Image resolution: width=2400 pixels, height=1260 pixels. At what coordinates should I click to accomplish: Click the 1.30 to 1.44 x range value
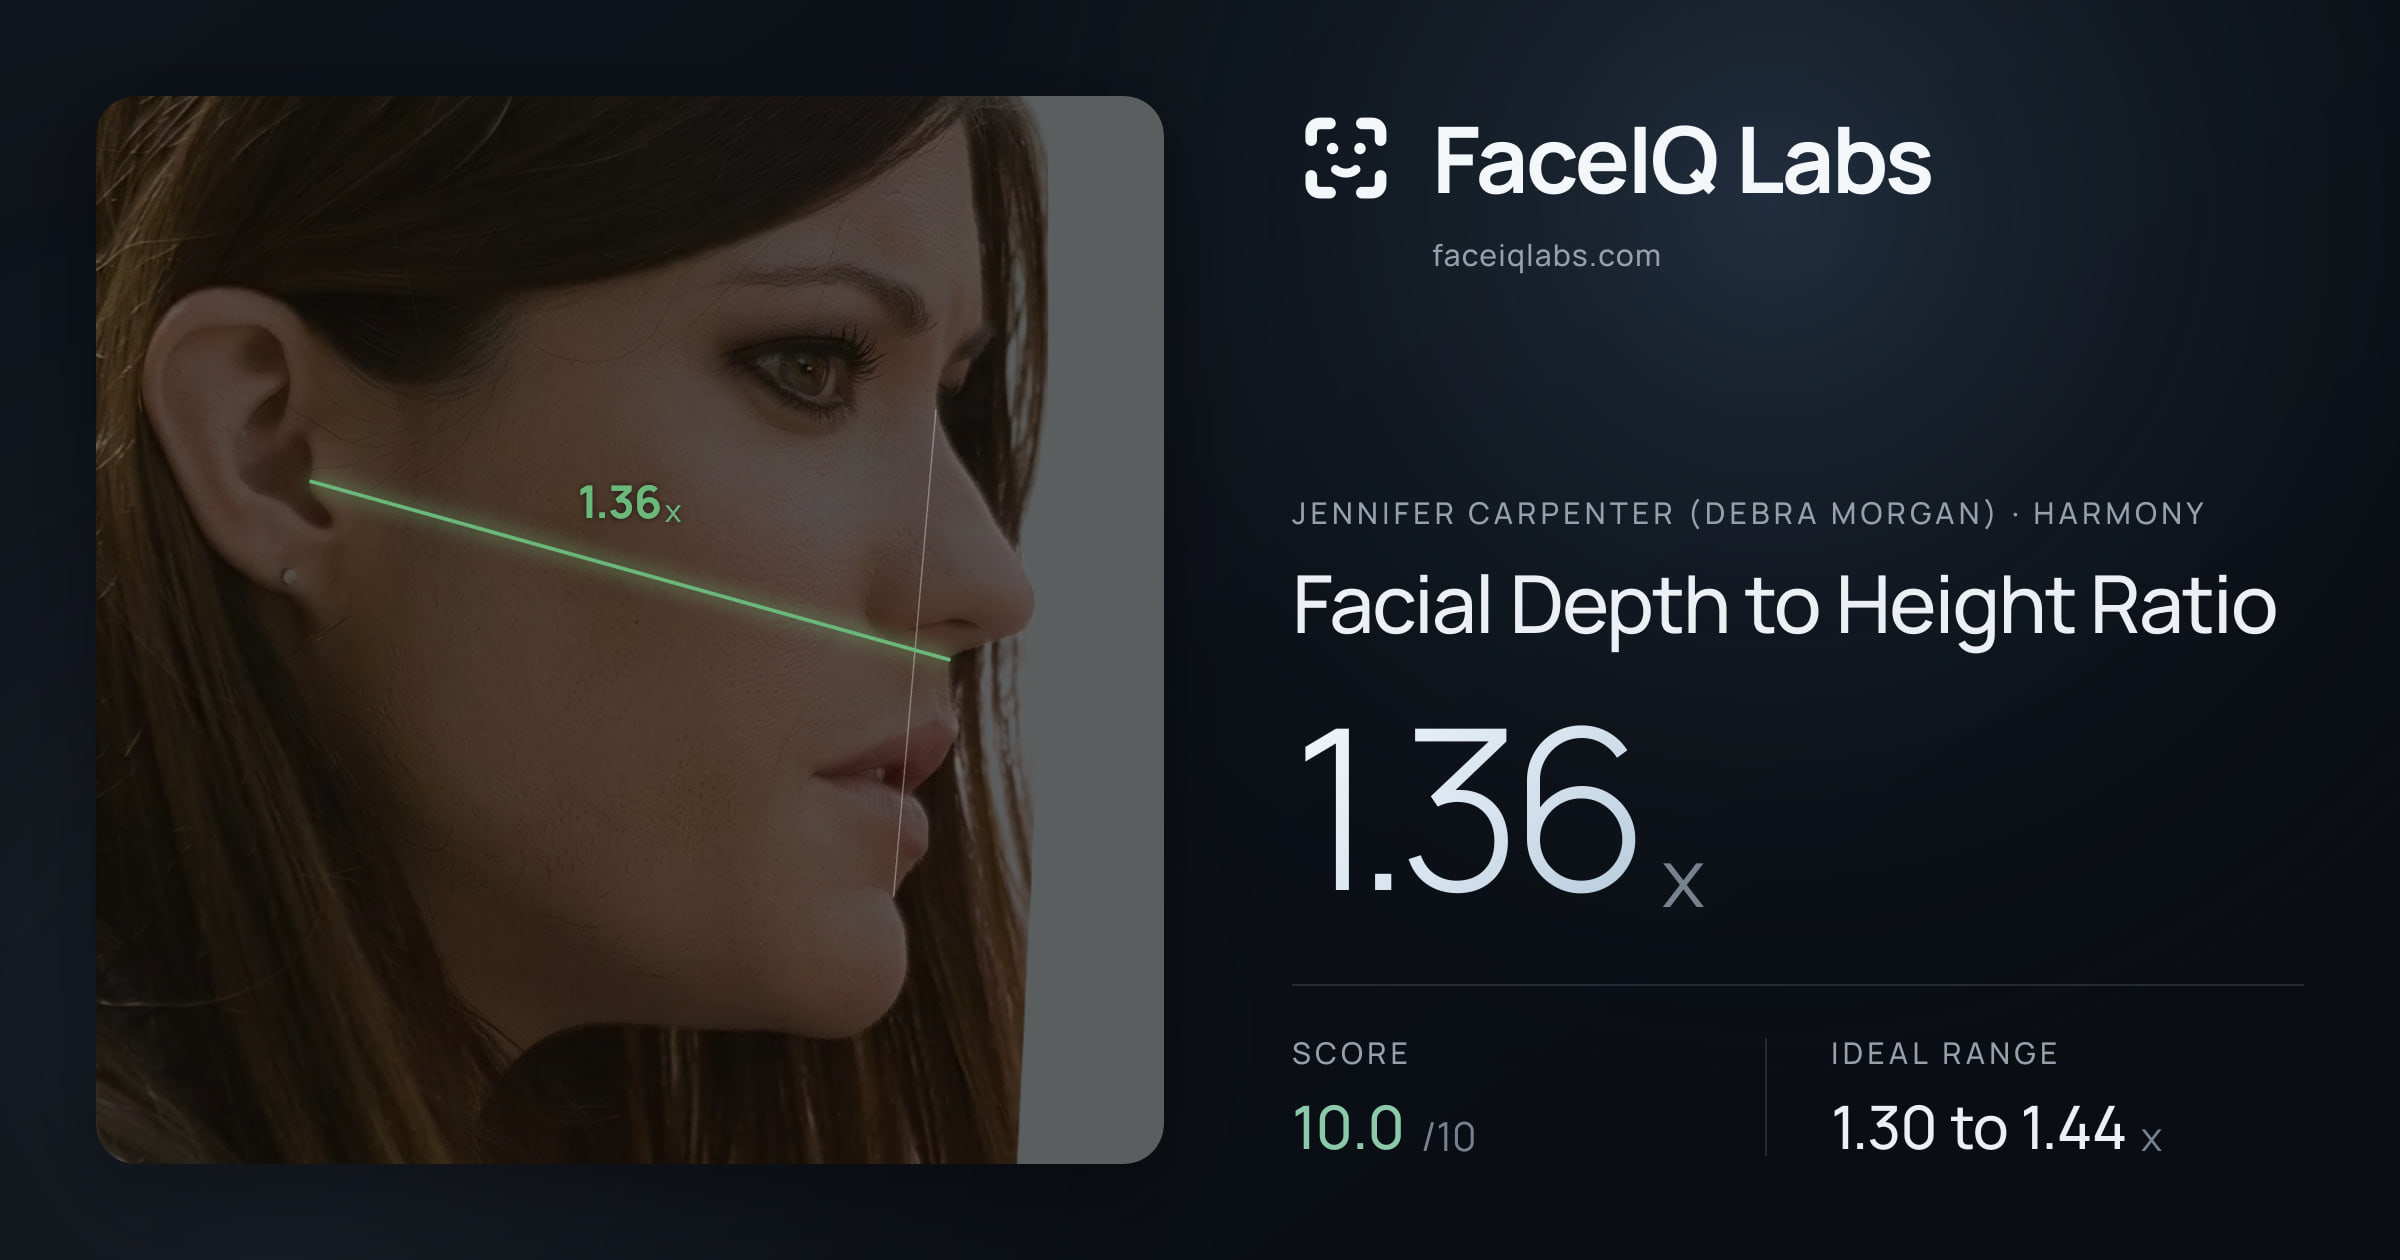point(1997,1129)
